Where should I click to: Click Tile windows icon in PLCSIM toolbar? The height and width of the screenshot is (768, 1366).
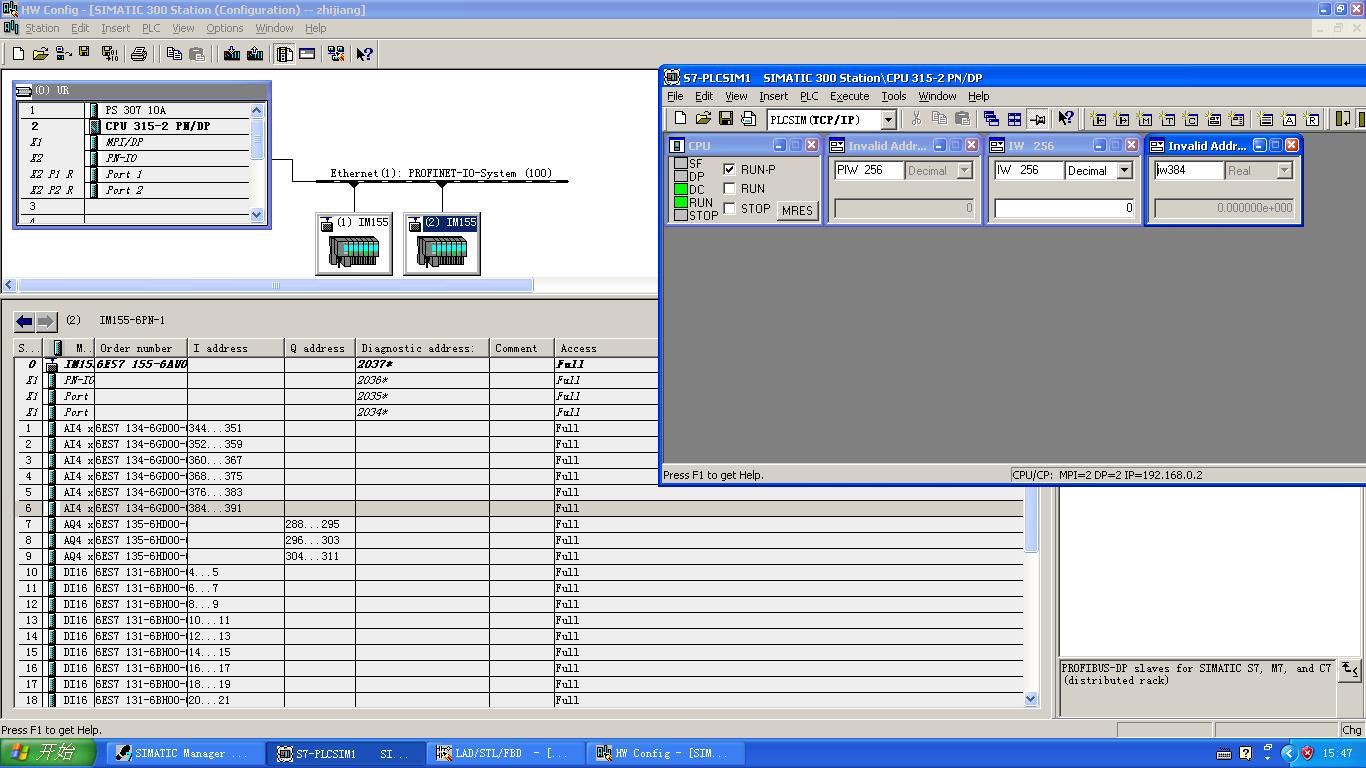(x=1014, y=119)
